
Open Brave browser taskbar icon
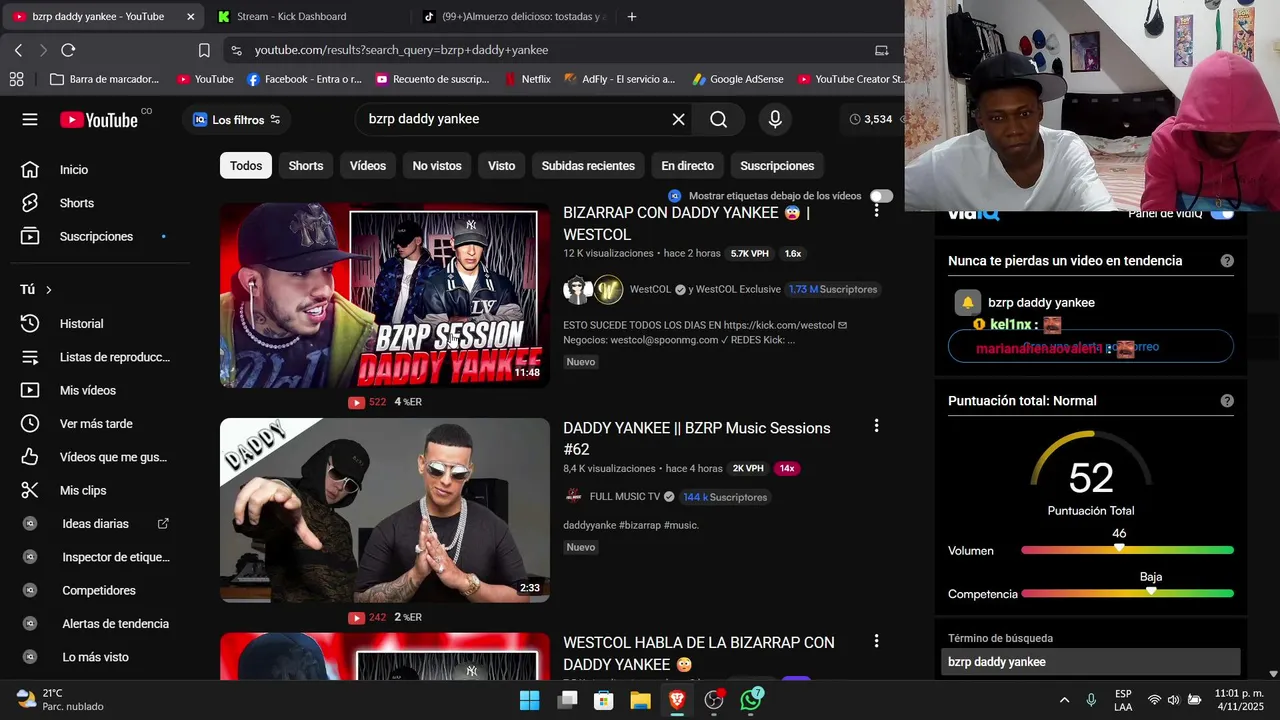677,700
